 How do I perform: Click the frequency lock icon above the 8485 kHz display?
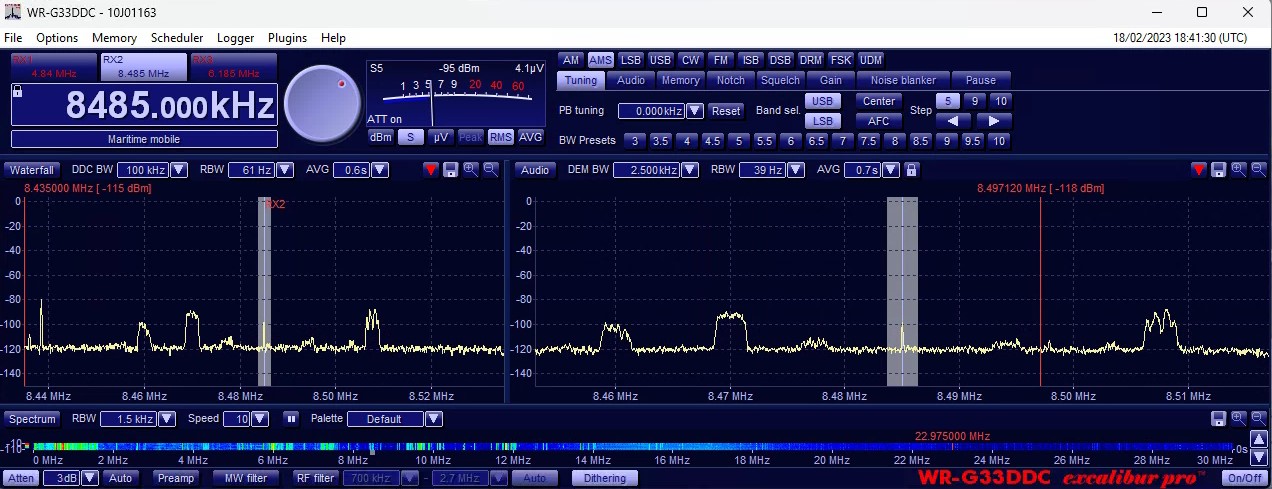(18, 91)
